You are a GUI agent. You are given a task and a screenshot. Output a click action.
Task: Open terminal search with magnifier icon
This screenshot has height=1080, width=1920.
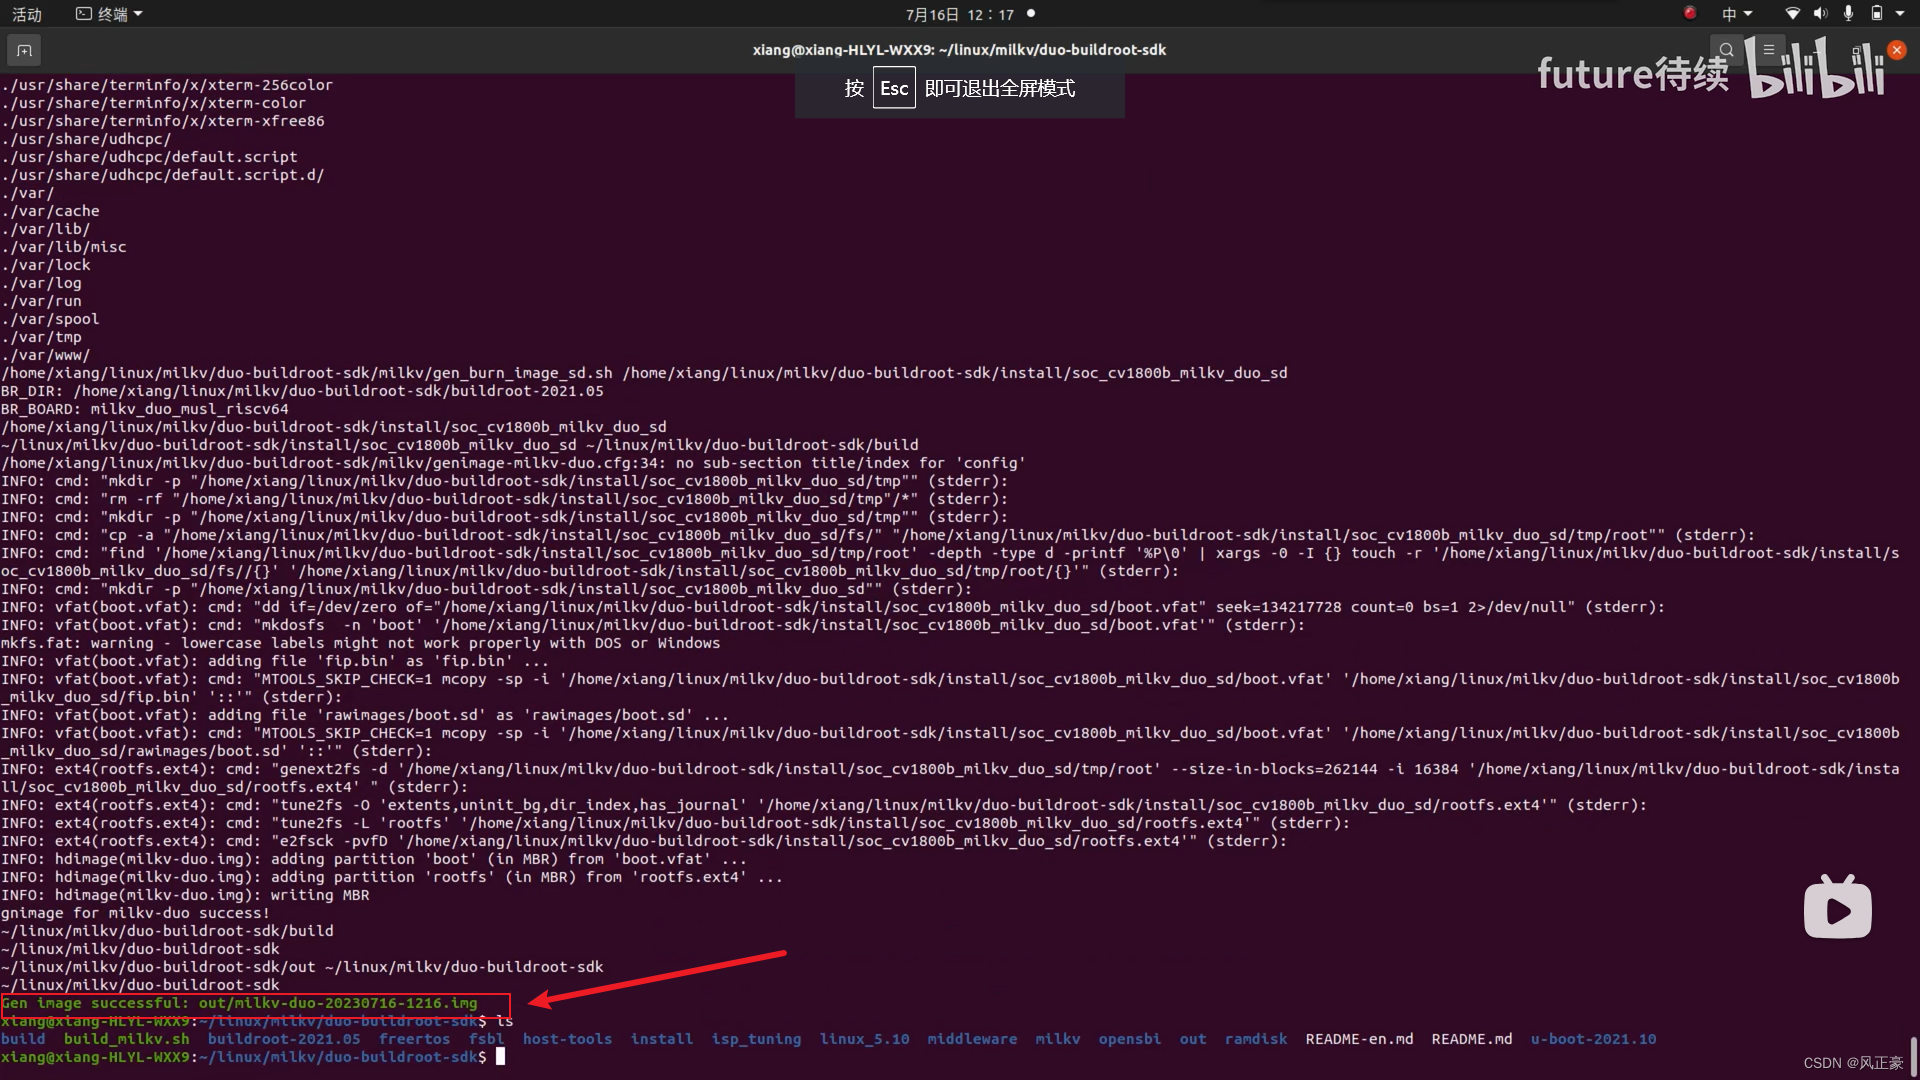click(1726, 50)
